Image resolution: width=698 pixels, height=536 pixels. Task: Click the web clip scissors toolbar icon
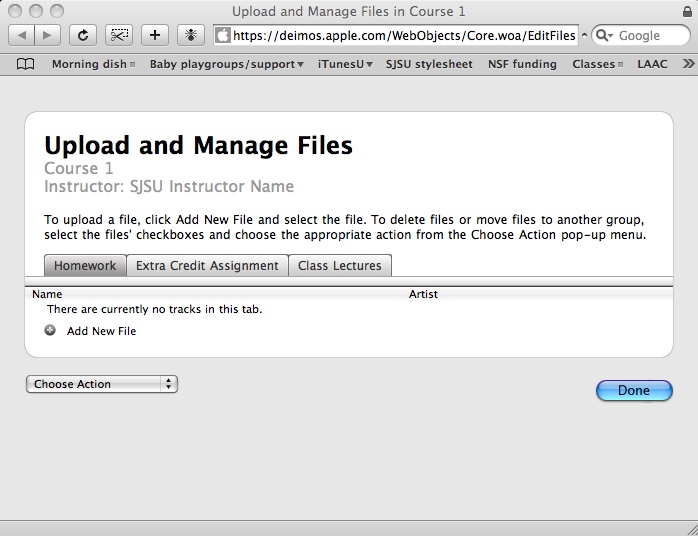click(120, 35)
